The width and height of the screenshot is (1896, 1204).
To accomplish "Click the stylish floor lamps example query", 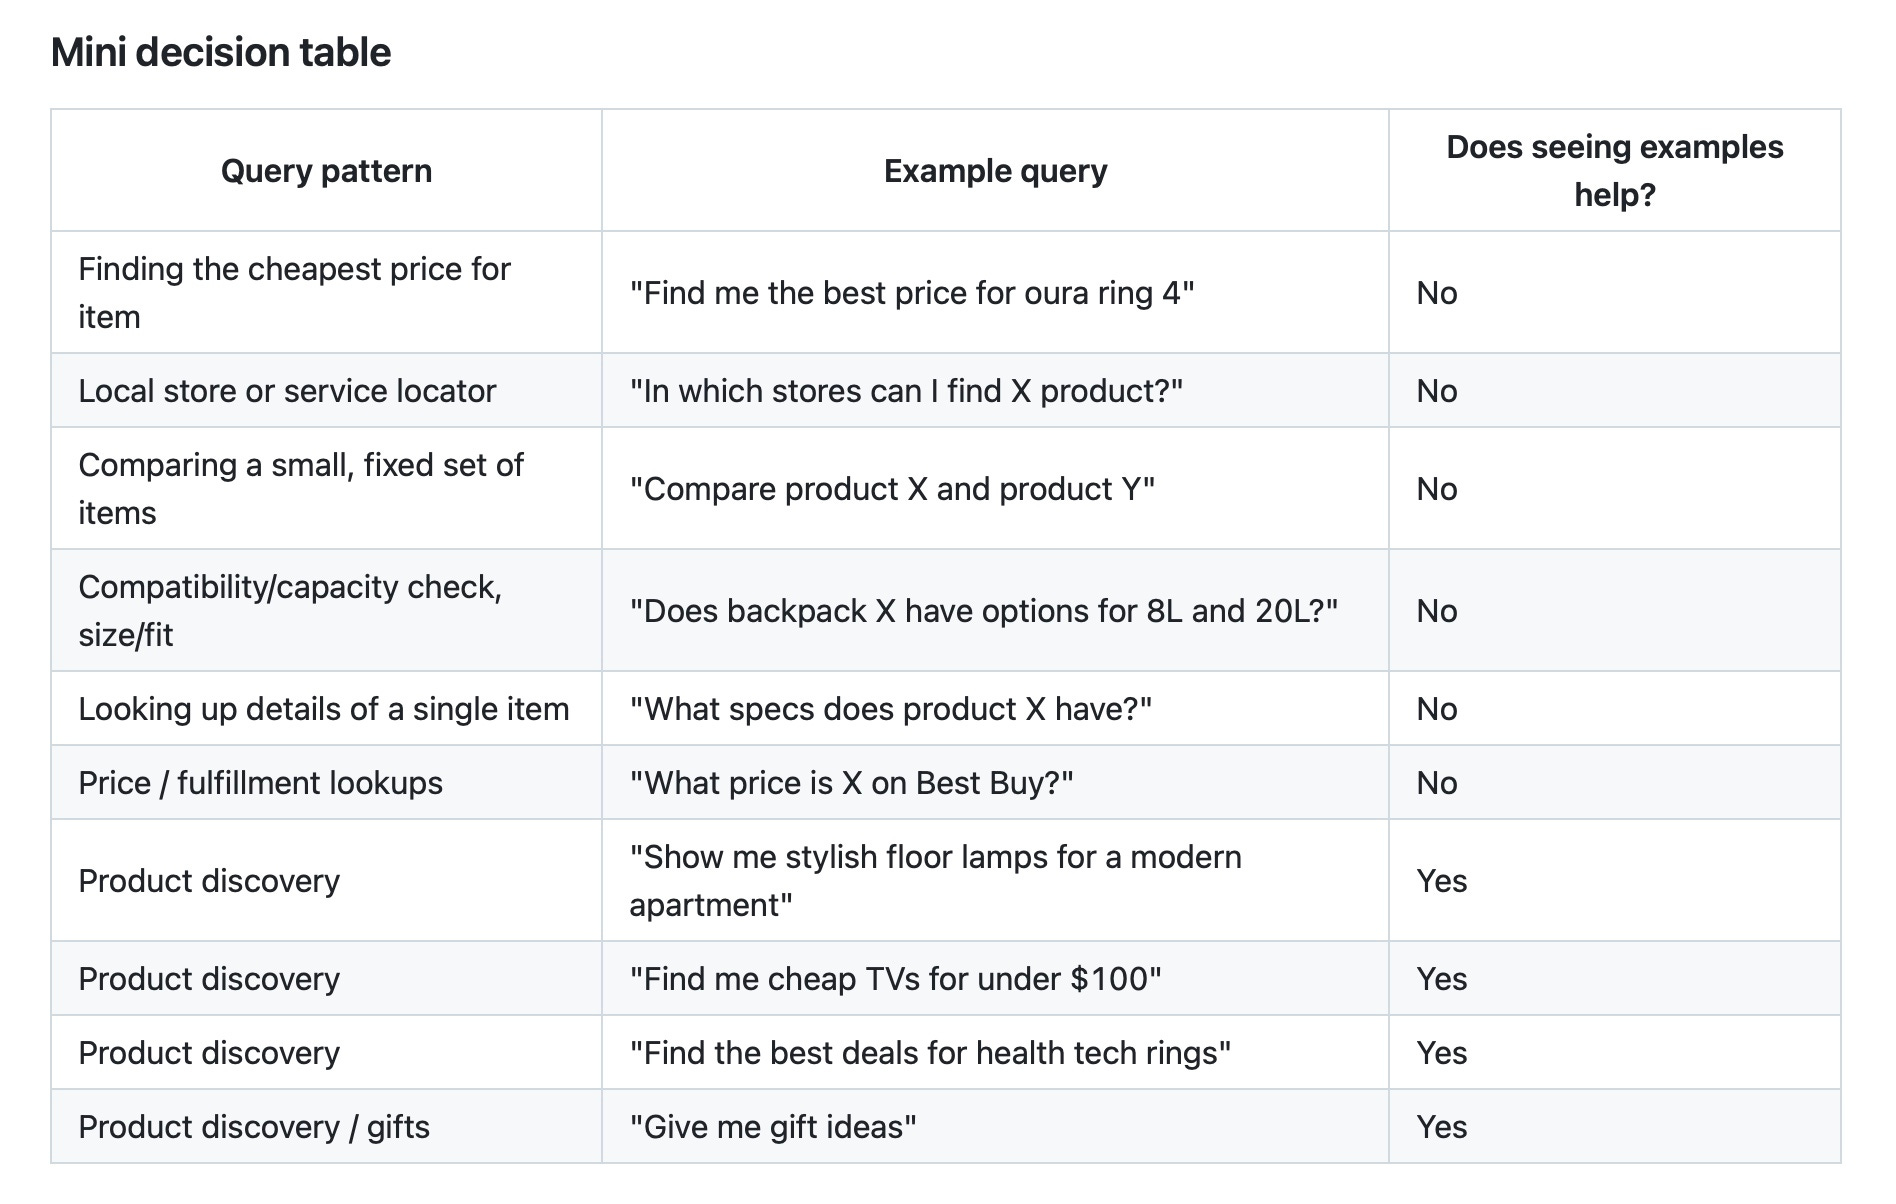I will coord(935,881).
